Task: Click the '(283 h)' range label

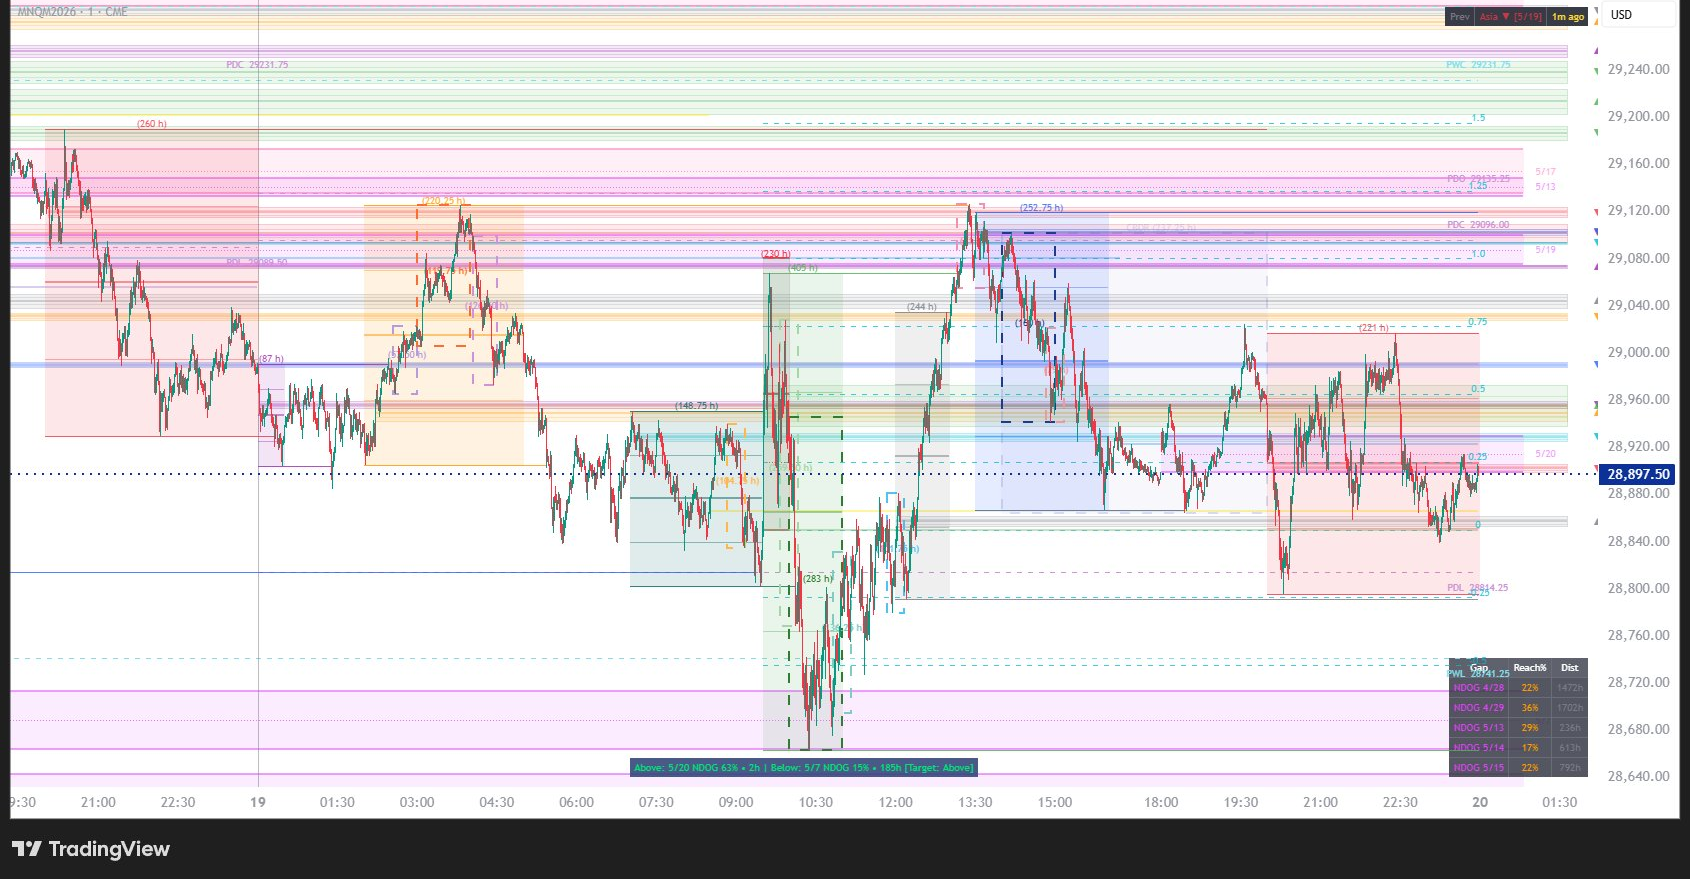Action: tap(817, 579)
